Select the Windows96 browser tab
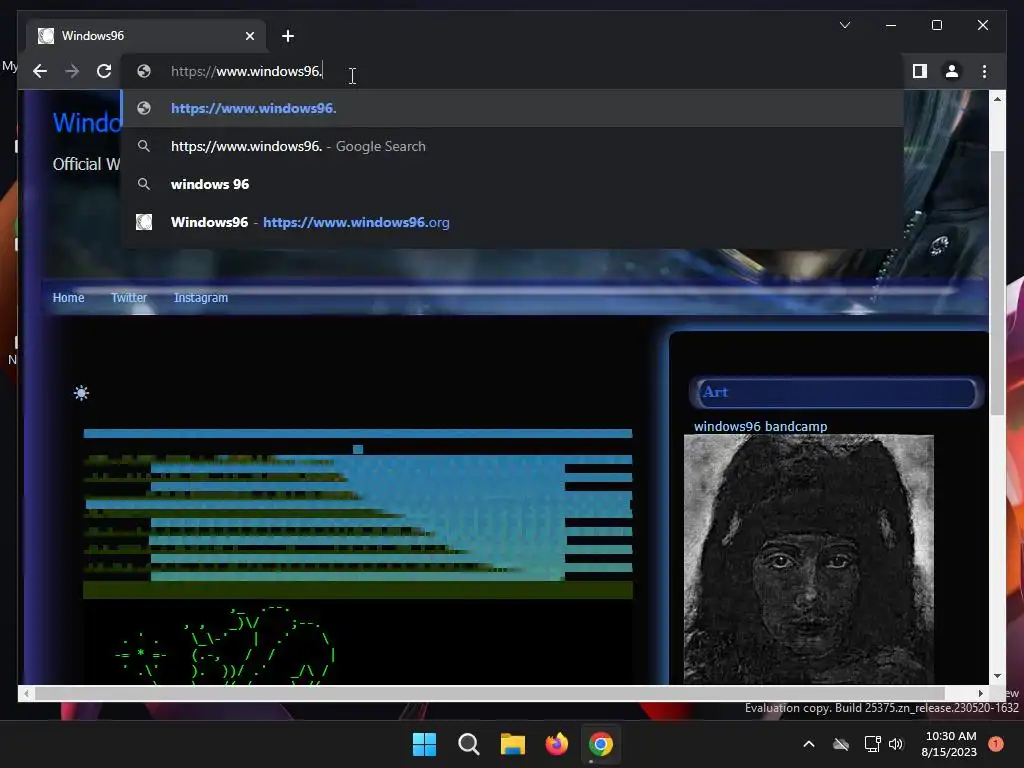Viewport: 1024px width, 768px height. [x=146, y=36]
